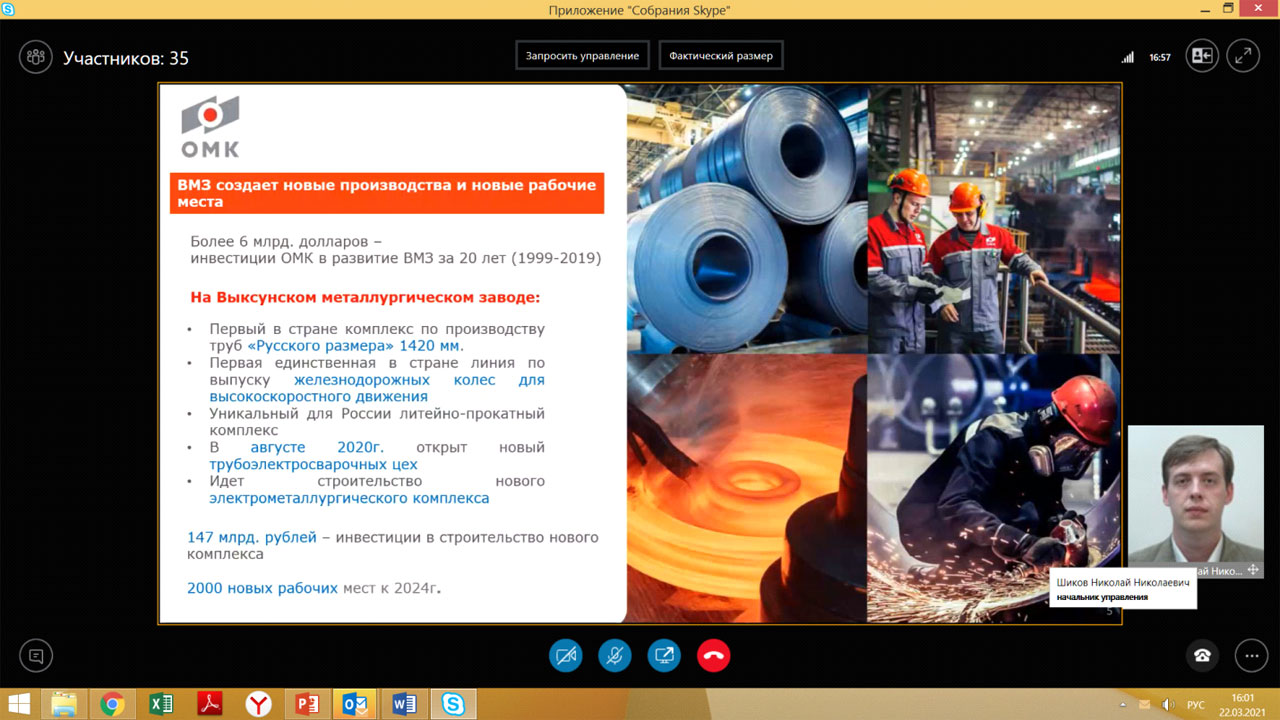Click the Skype icon in title bar

[x=9, y=9]
